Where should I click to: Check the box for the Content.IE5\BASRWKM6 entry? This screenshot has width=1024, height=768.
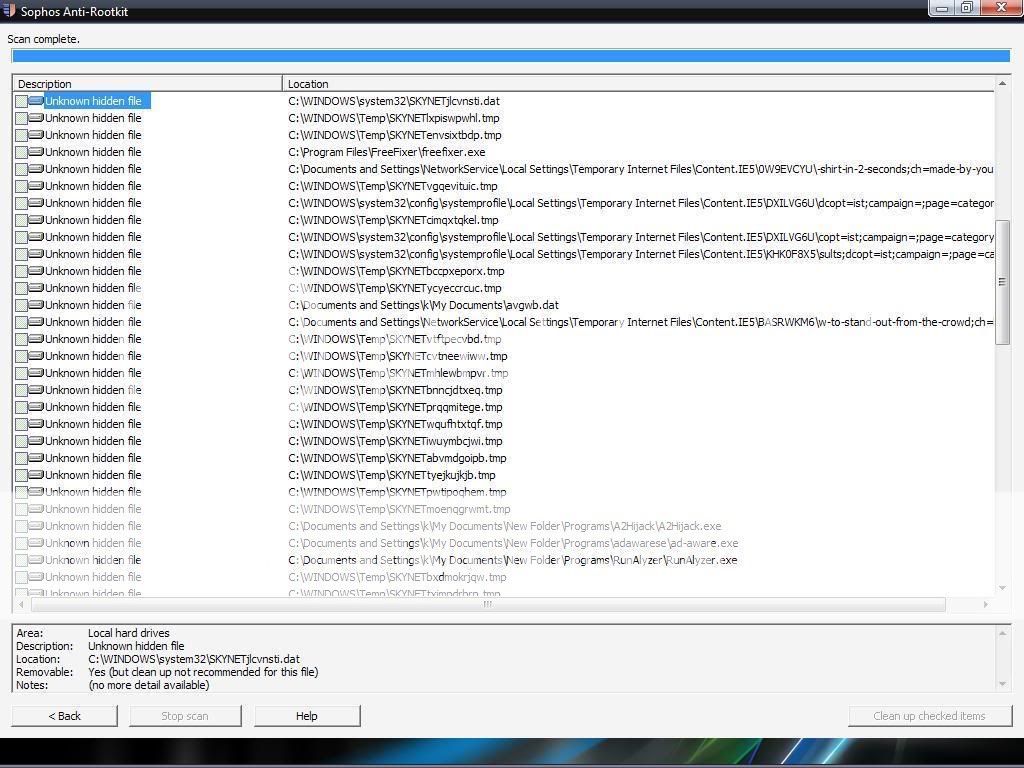coord(21,322)
